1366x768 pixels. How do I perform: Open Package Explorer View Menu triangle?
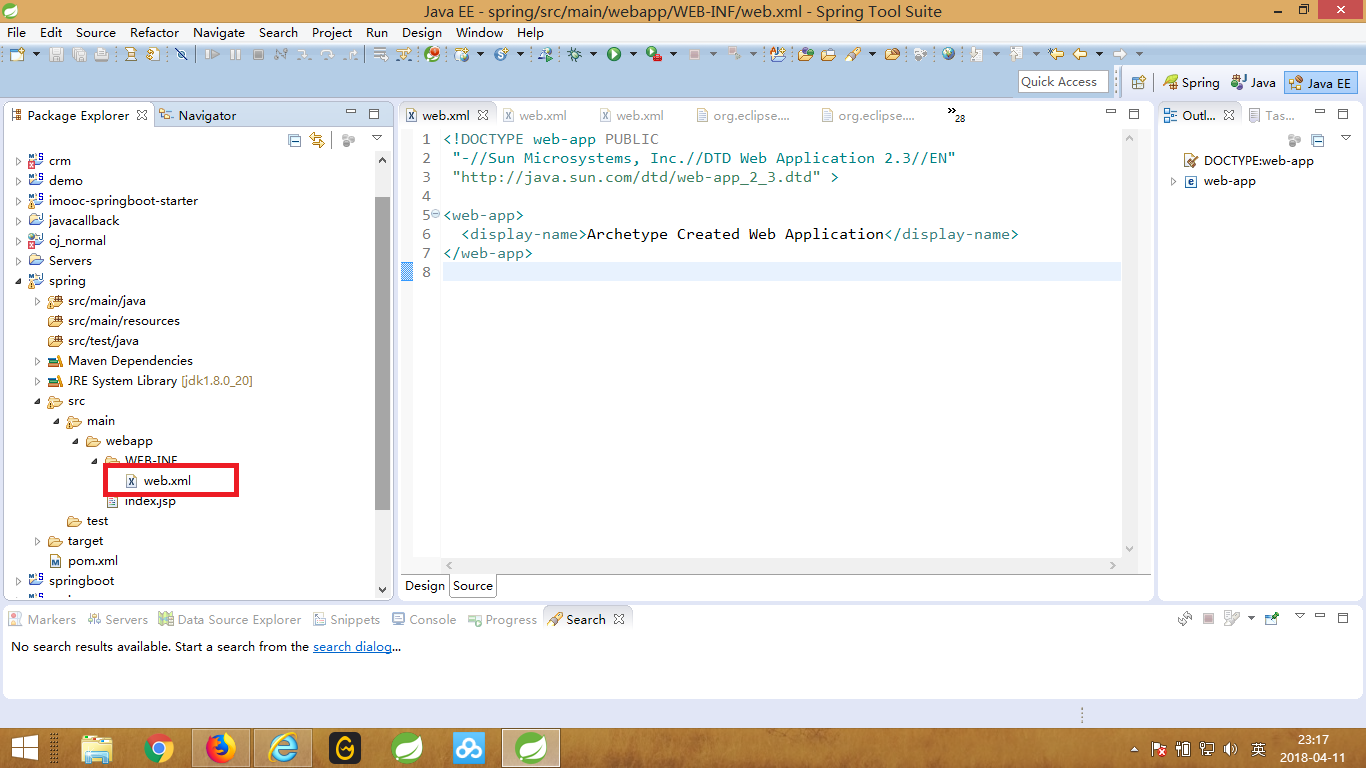pos(377,139)
